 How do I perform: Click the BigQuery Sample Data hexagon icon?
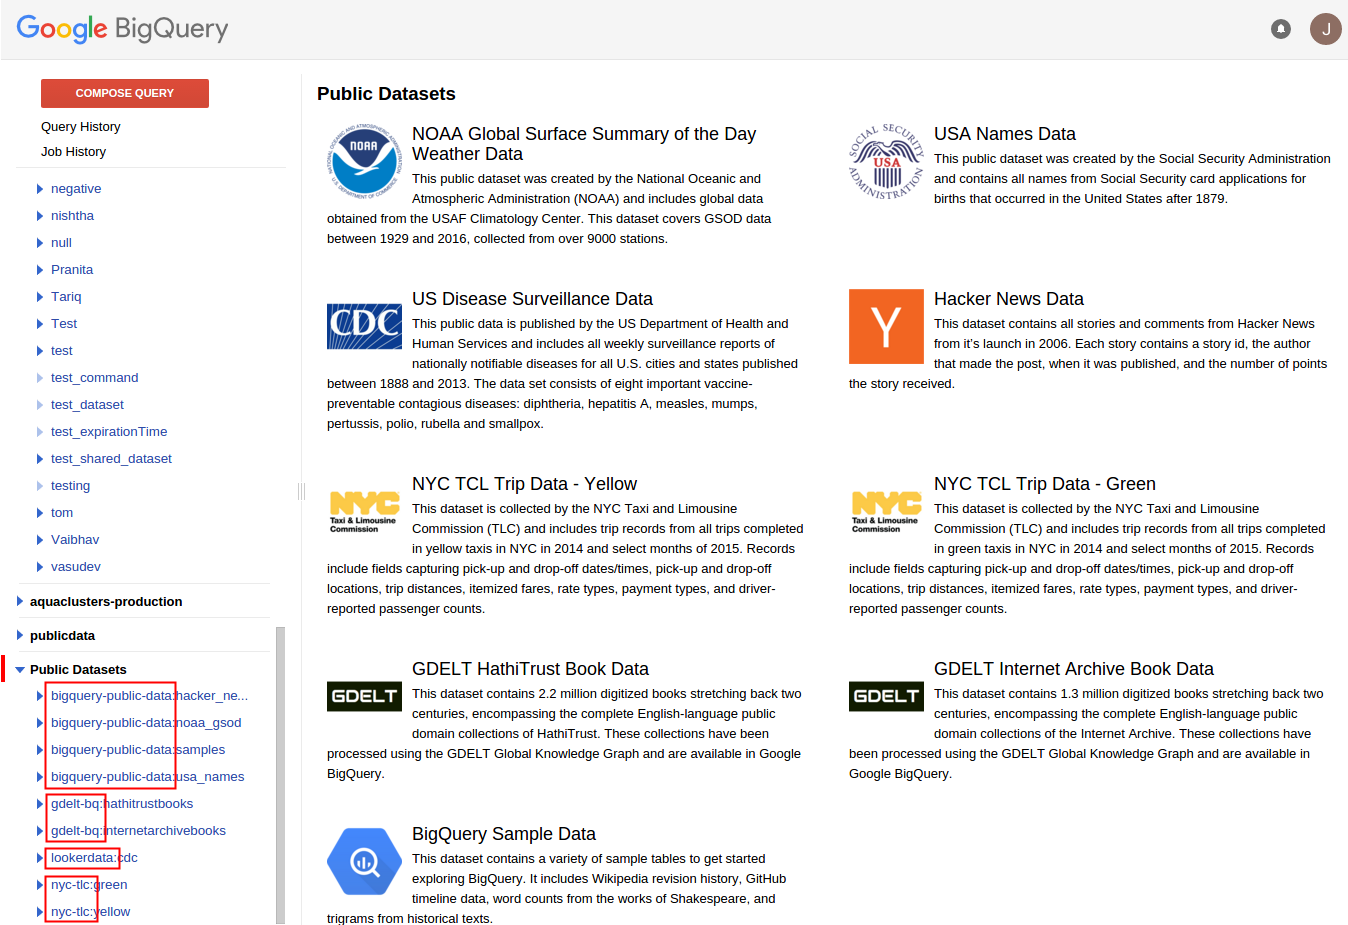click(364, 861)
